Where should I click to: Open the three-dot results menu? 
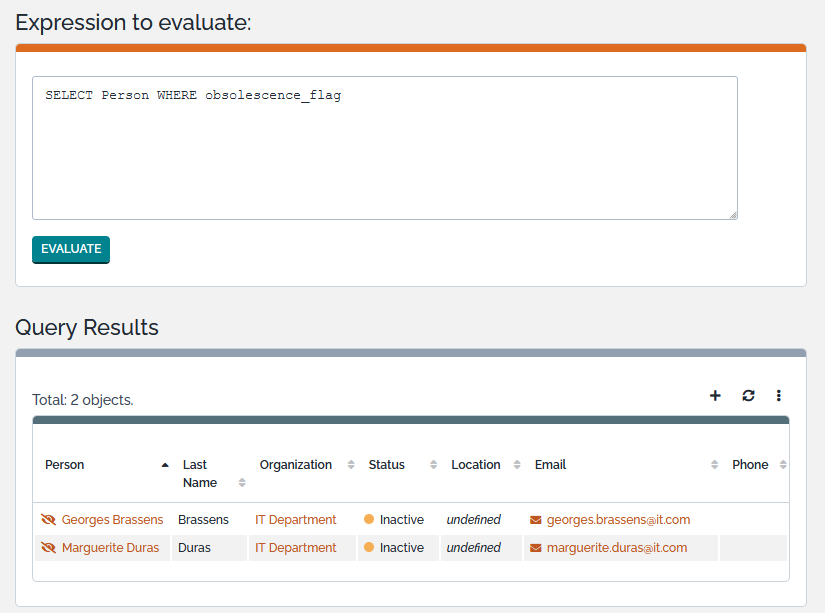[x=779, y=396]
